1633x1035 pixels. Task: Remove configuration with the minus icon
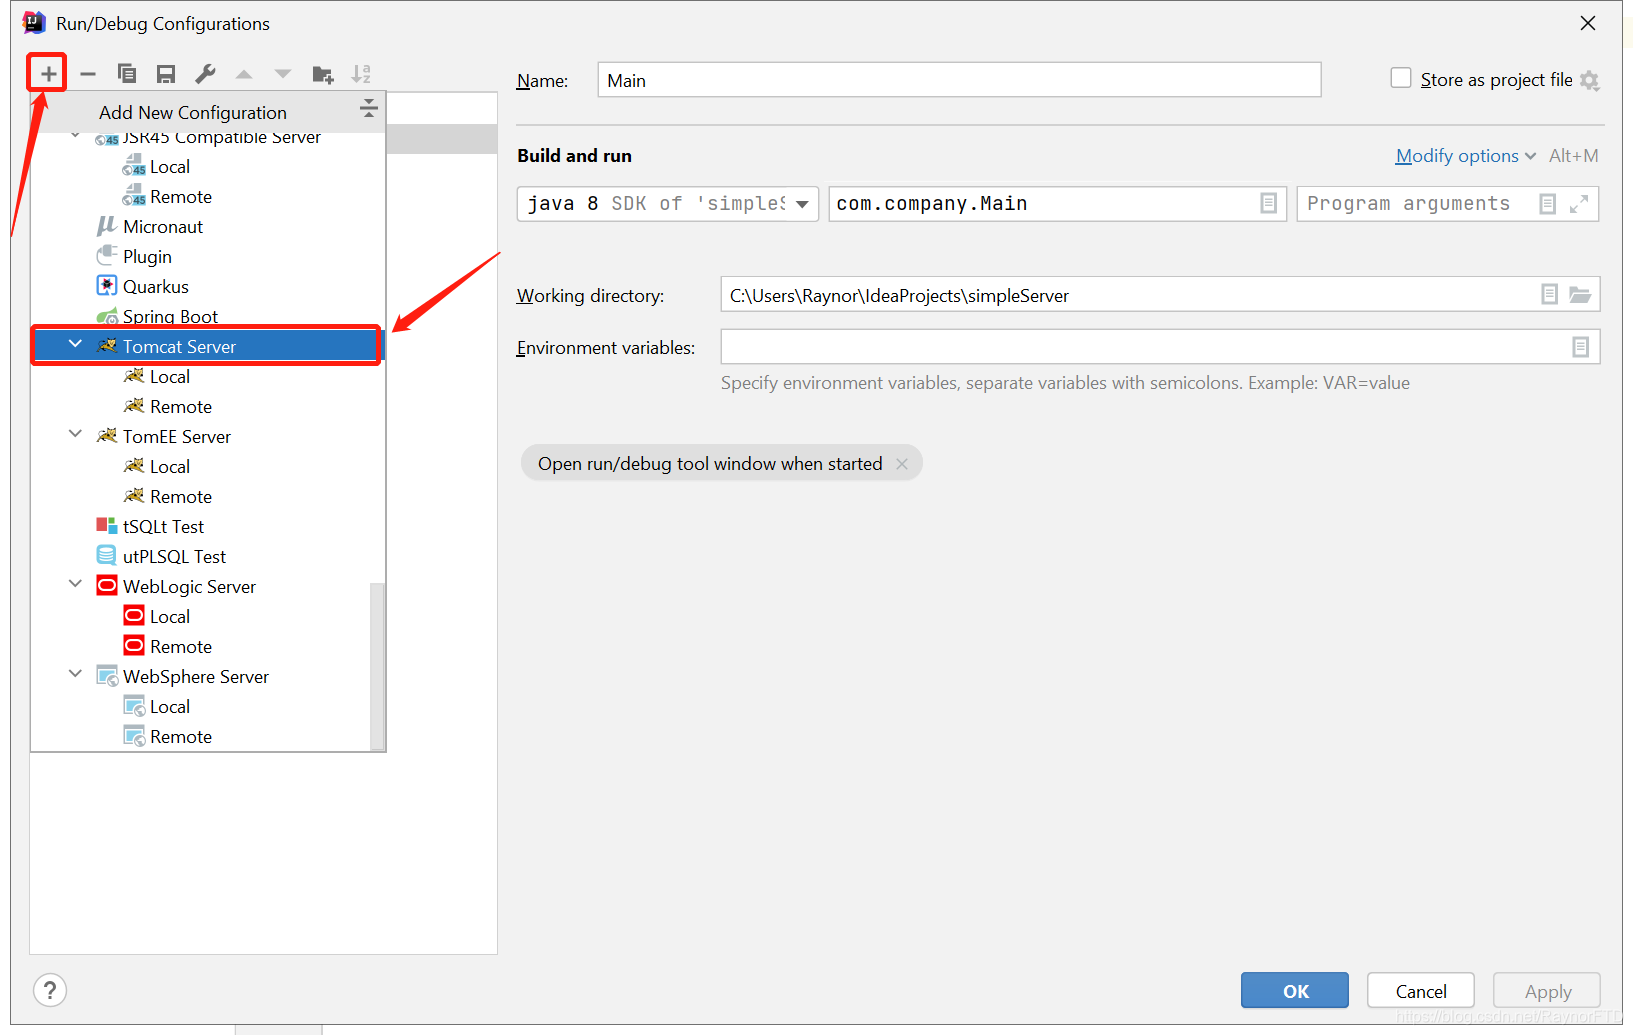point(88,74)
